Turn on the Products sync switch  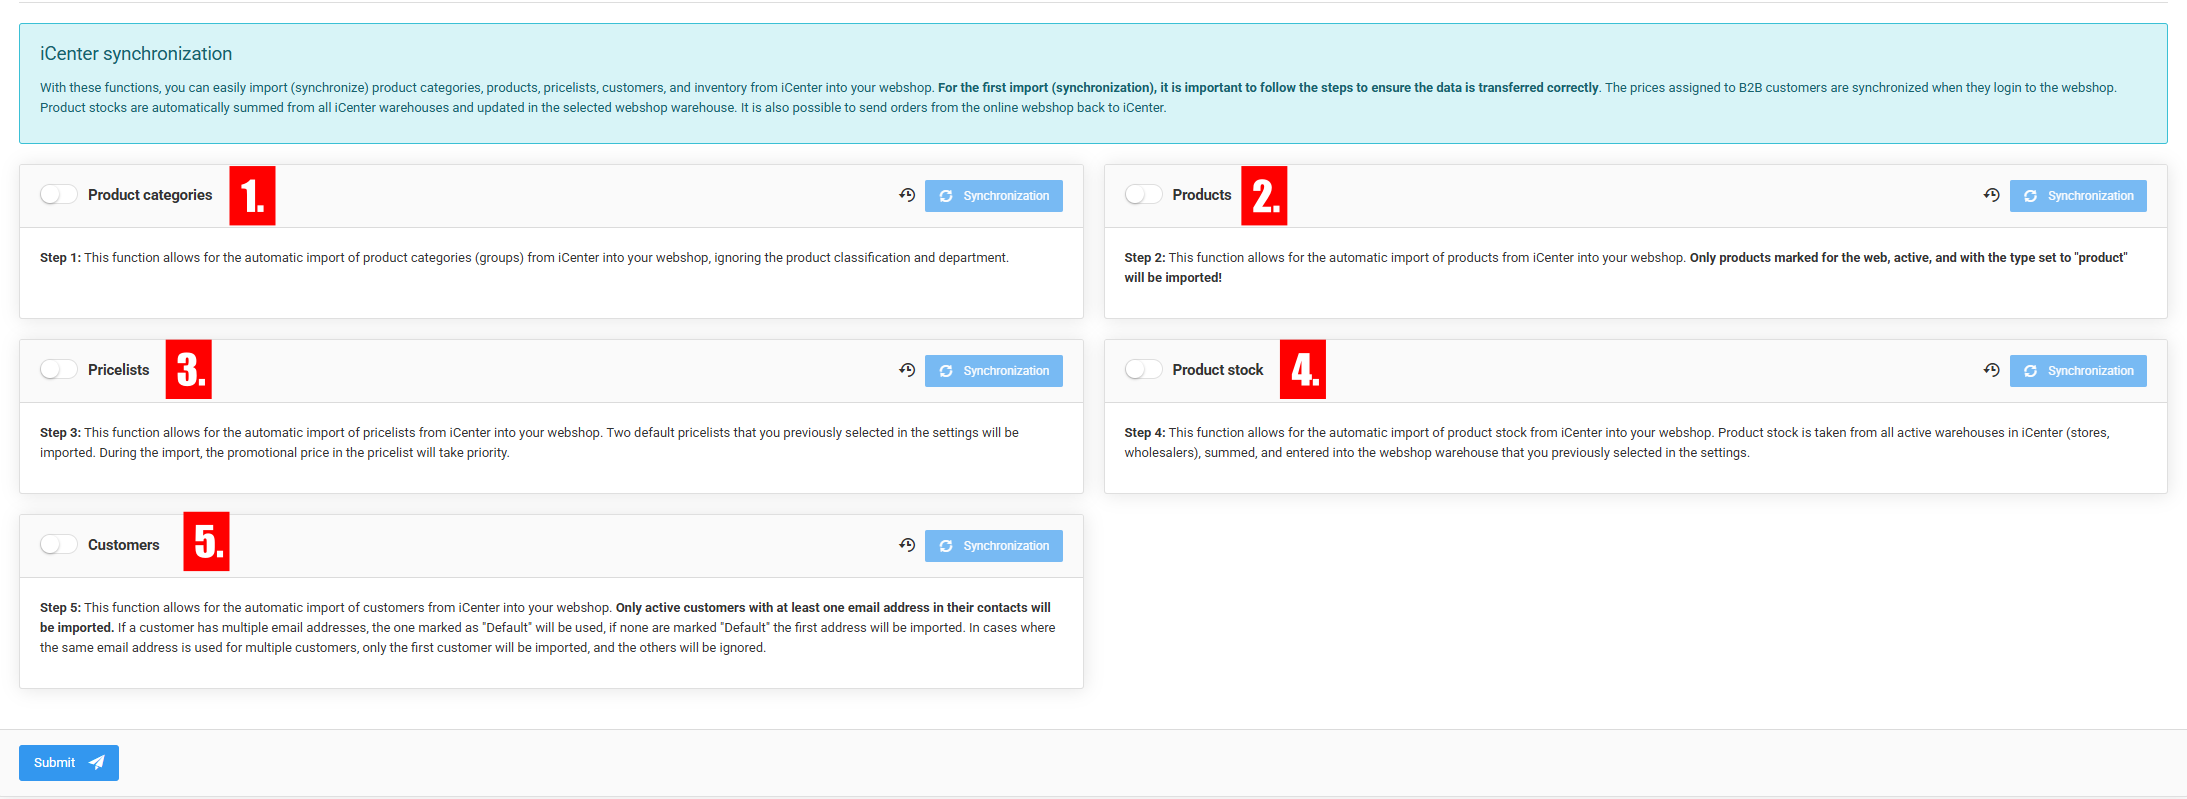[1143, 195]
